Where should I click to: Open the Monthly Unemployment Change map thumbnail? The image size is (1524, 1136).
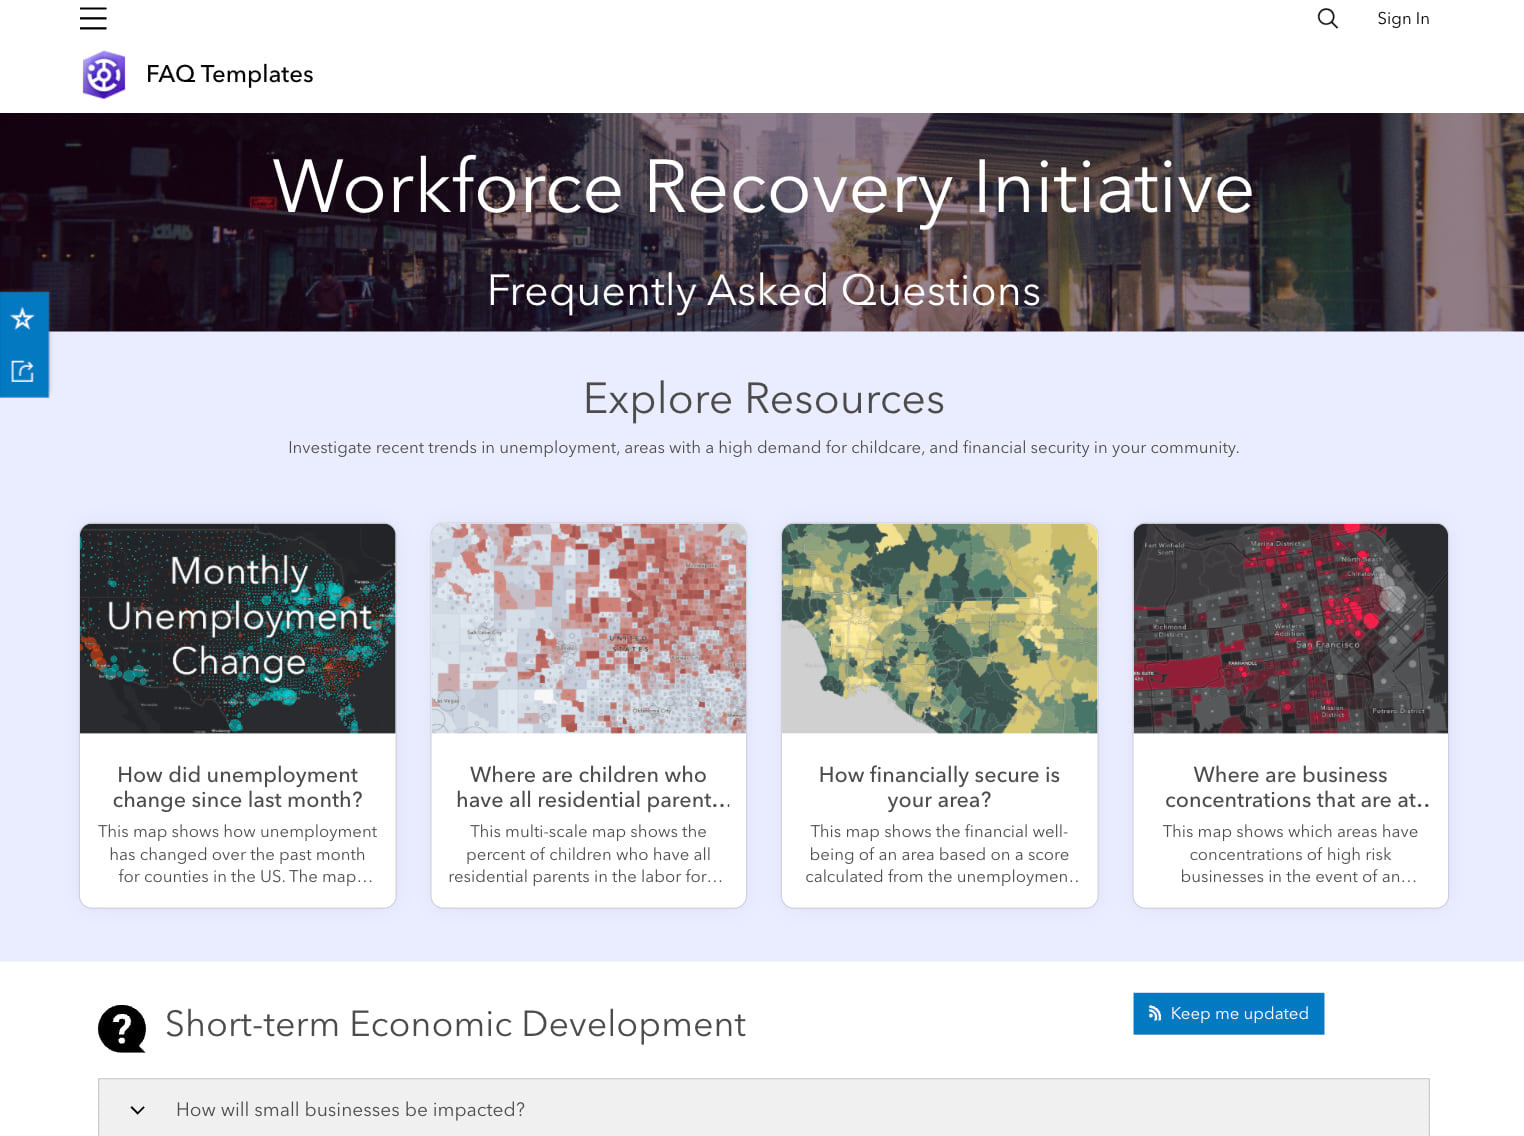coord(238,628)
